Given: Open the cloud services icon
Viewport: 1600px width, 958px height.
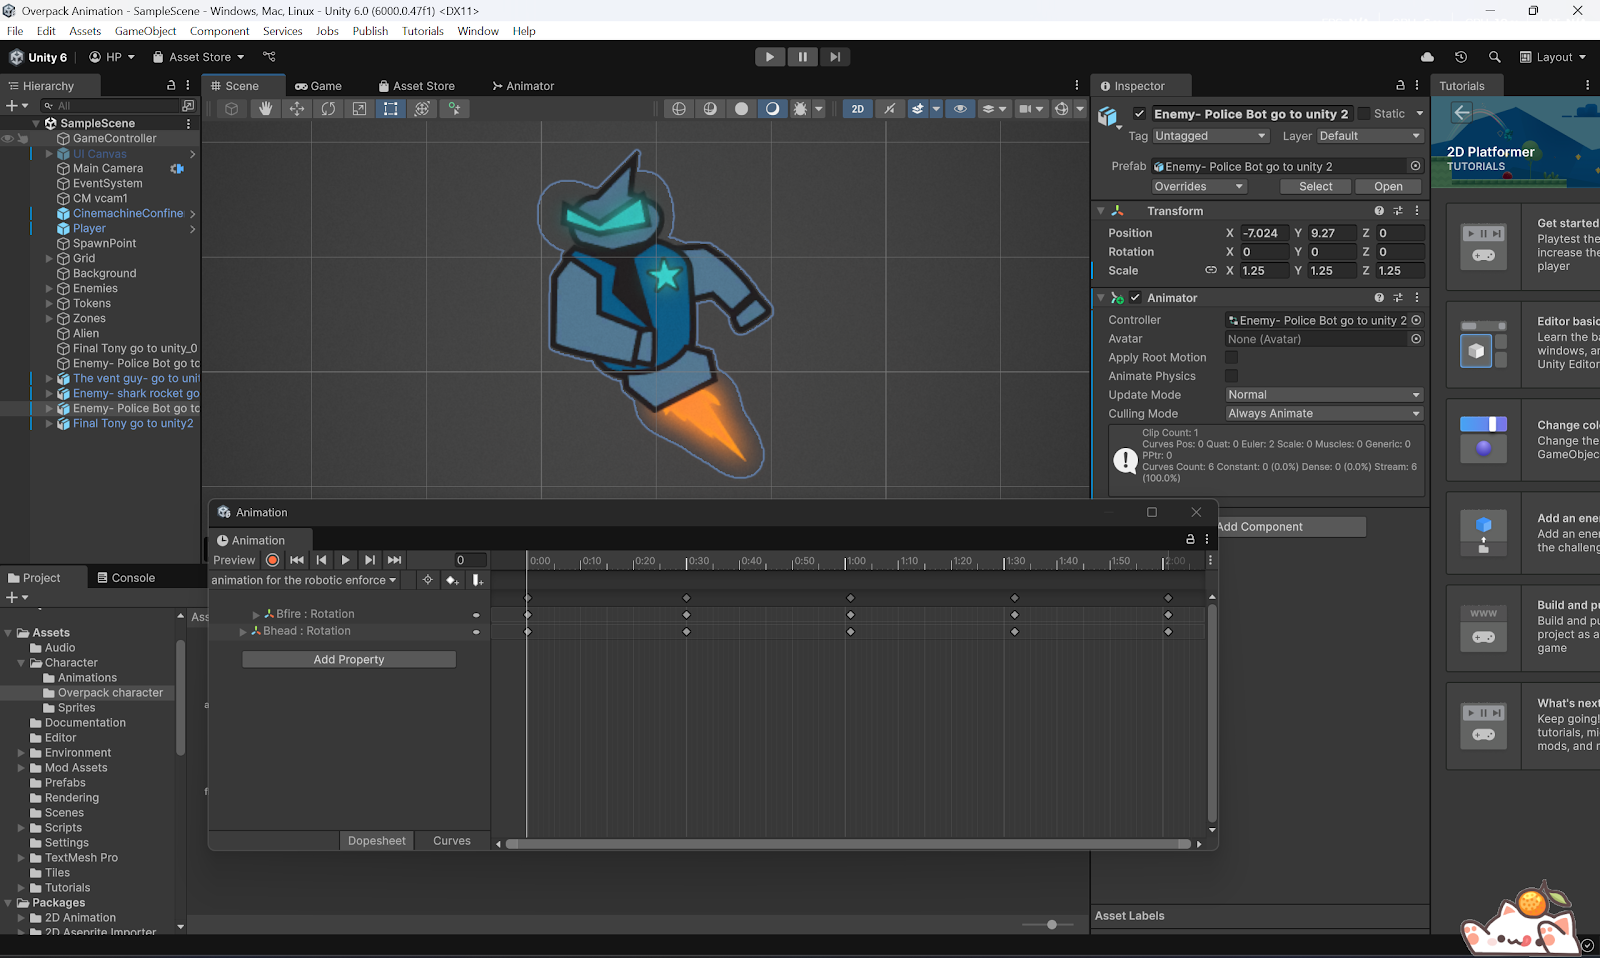Looking at the screenshot, I should (1427, 57).
